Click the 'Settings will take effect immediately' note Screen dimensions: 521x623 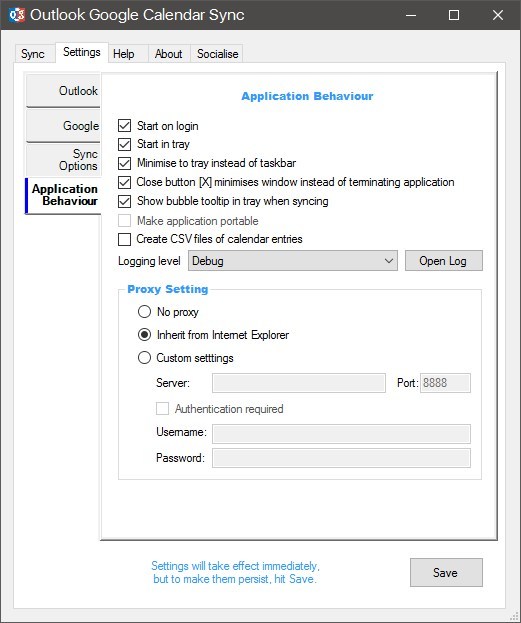tap(235, 572)
